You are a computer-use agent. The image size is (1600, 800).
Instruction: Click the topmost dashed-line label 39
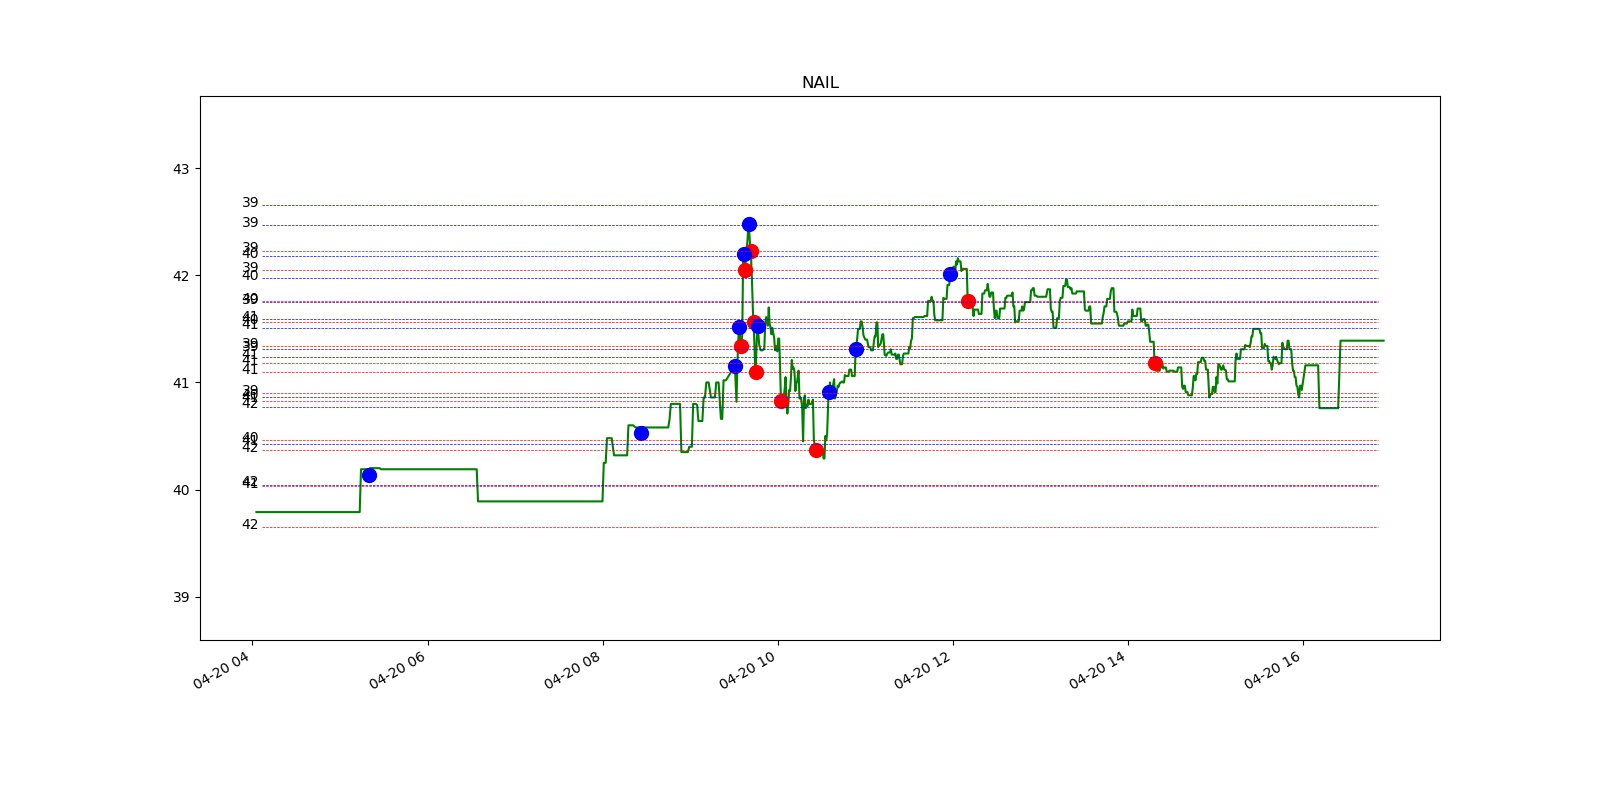point(250,203)
